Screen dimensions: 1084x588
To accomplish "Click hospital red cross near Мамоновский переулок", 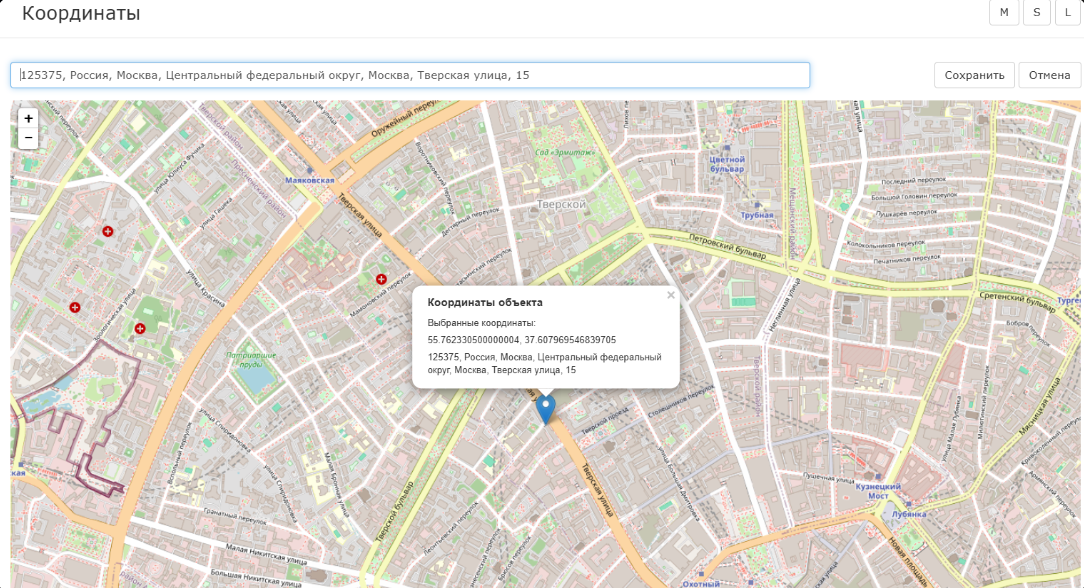I will (381, 279).
